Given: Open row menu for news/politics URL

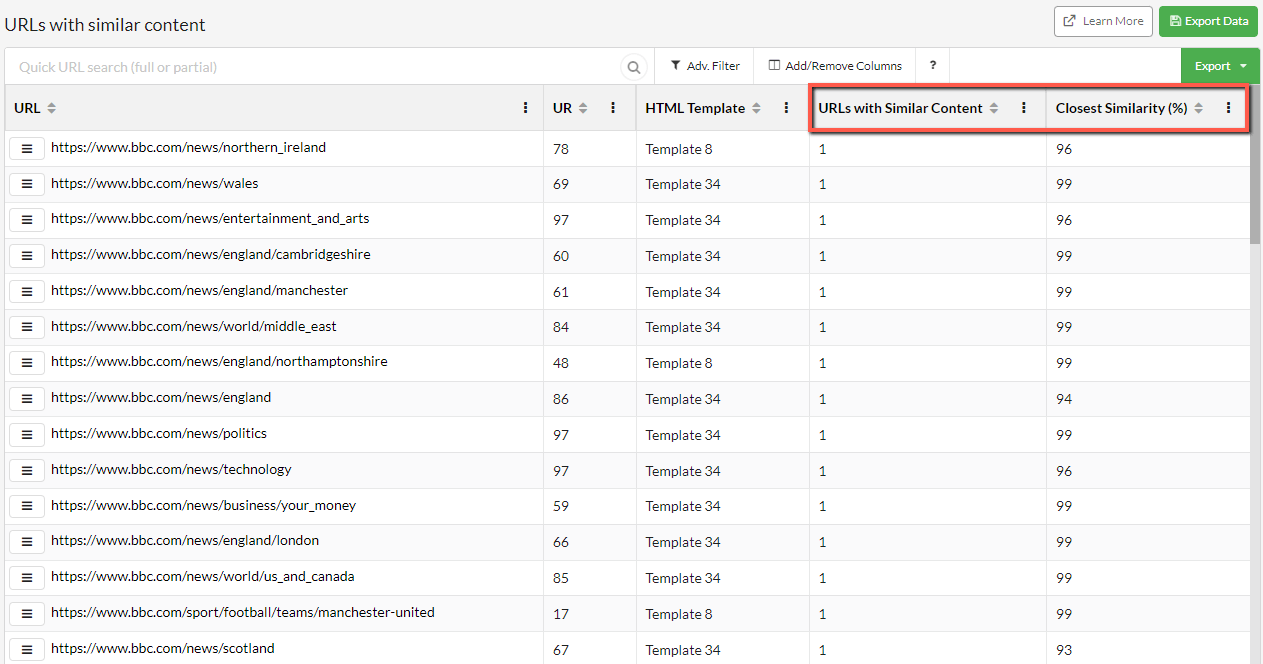Looking at the screenshot, I should tap(27, 434).
